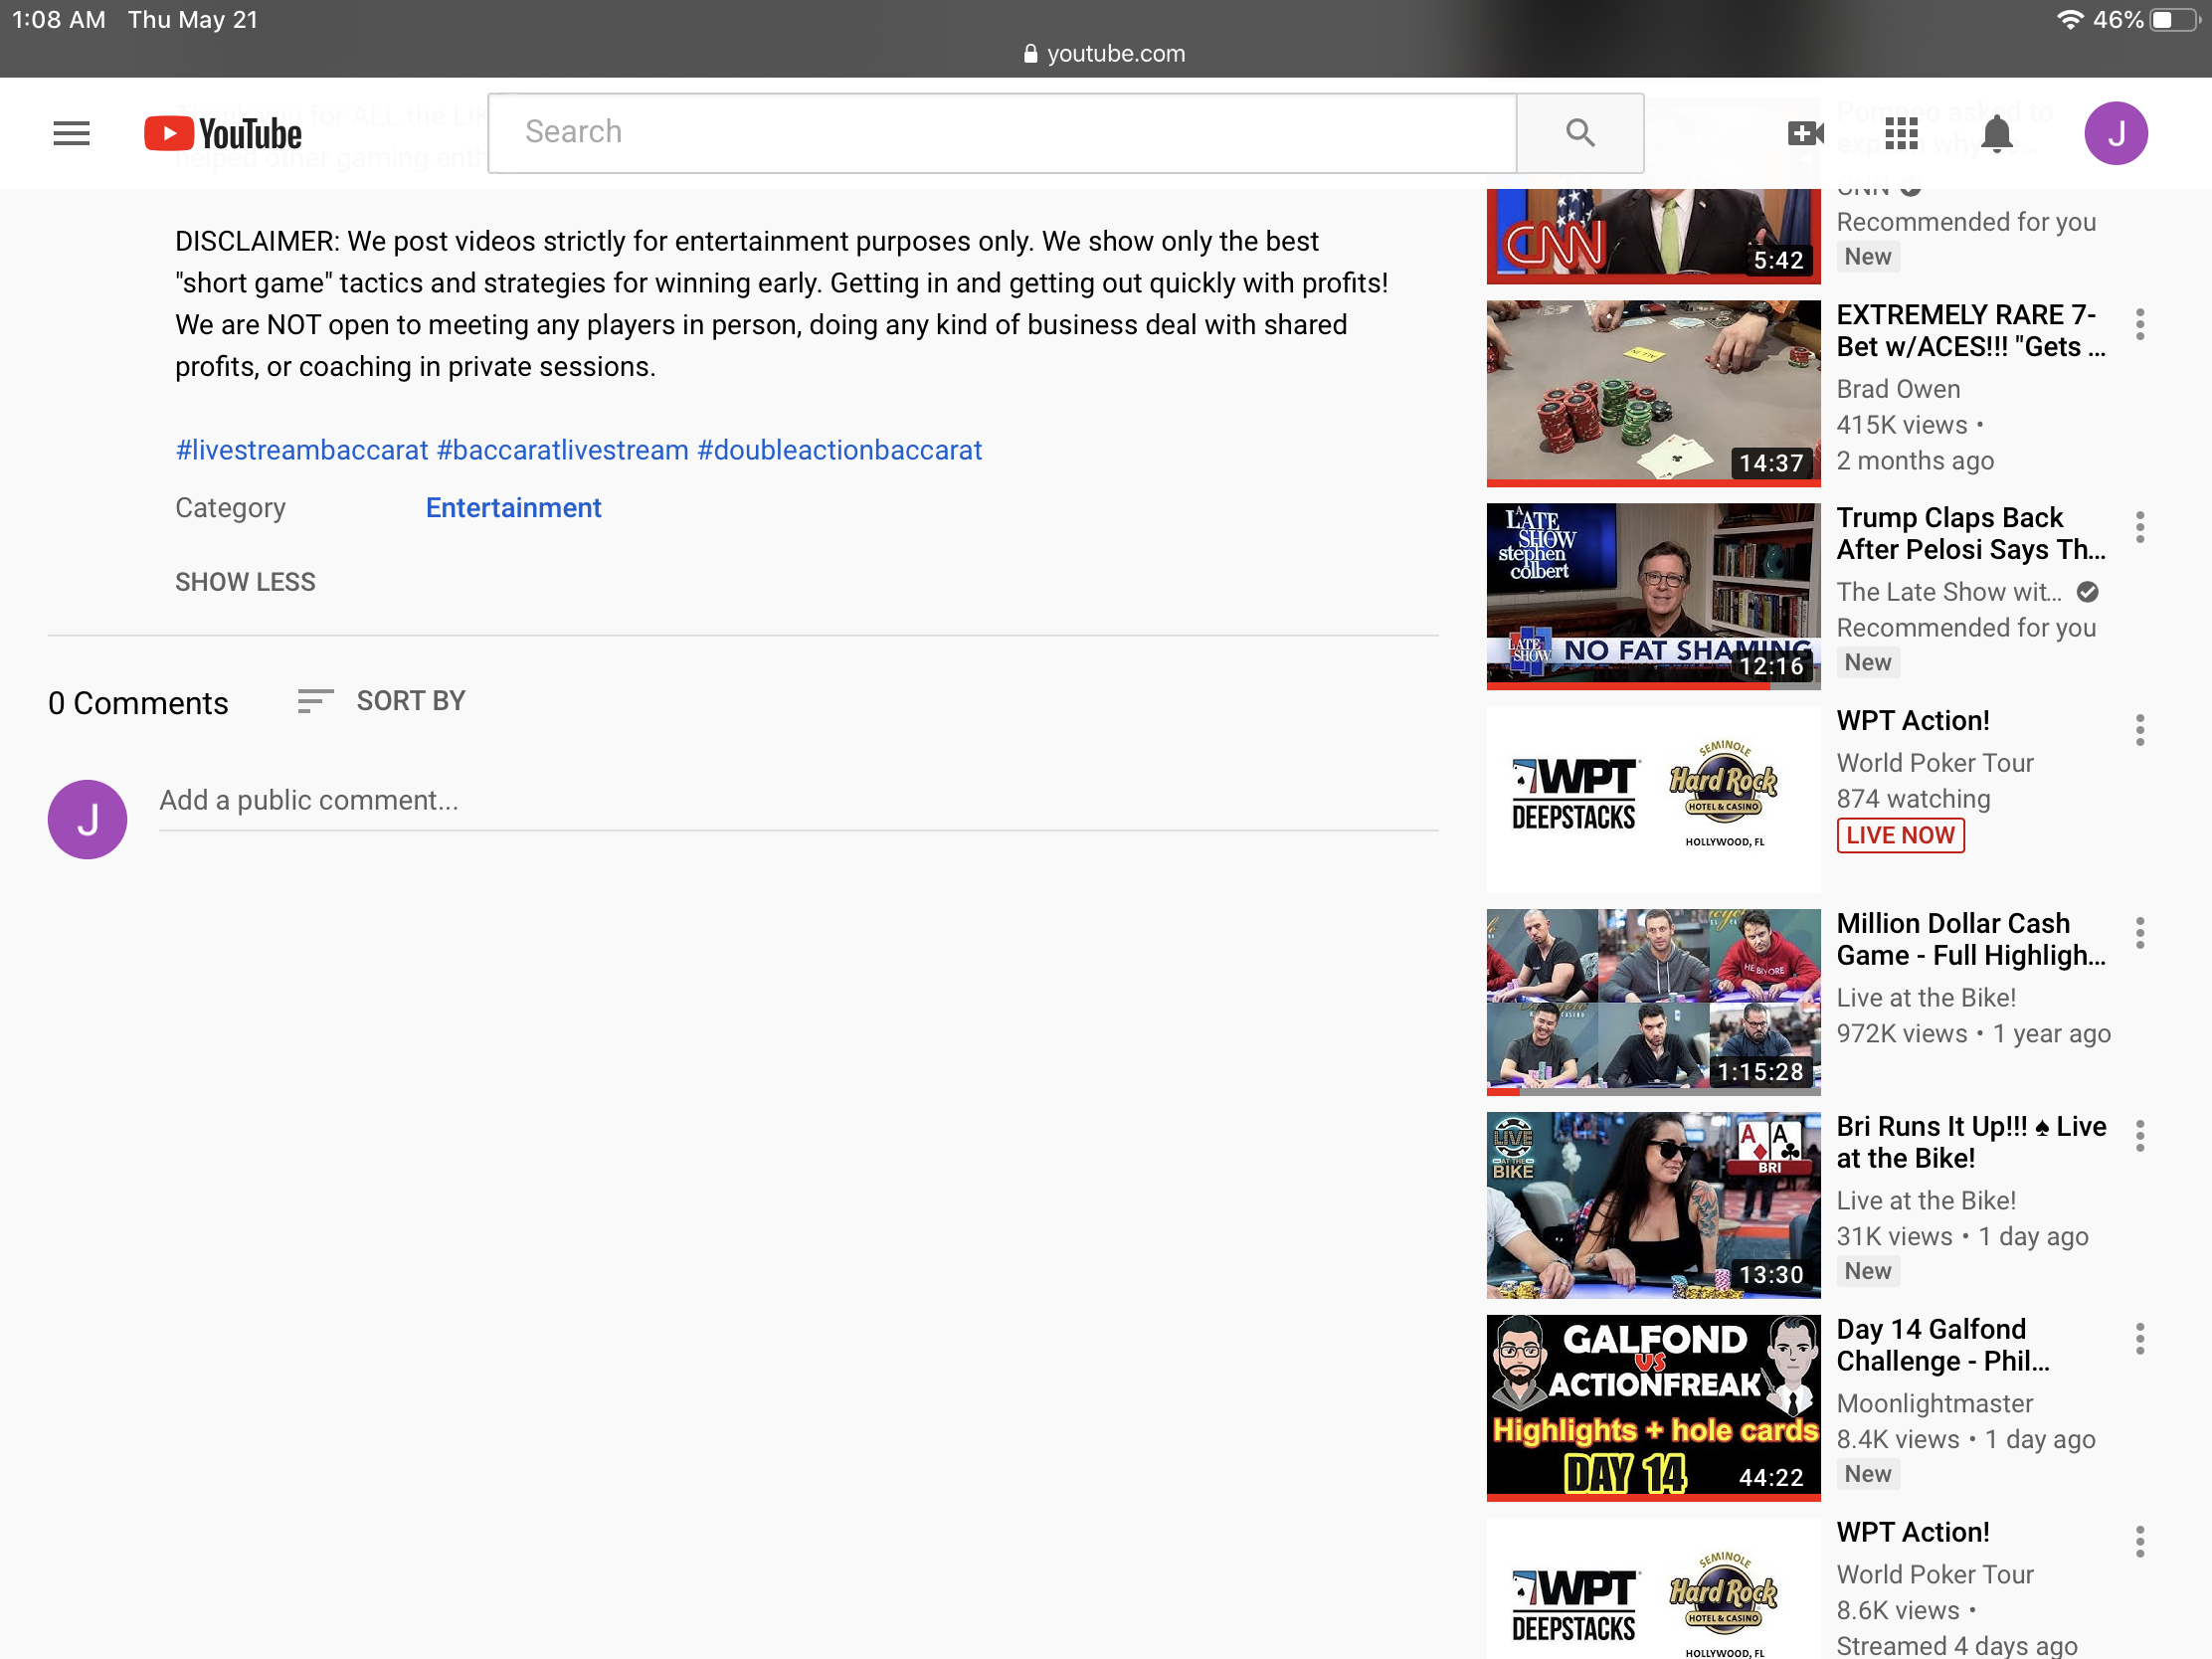
Task: Open the Entertainment category link
Action: [513, 508]
